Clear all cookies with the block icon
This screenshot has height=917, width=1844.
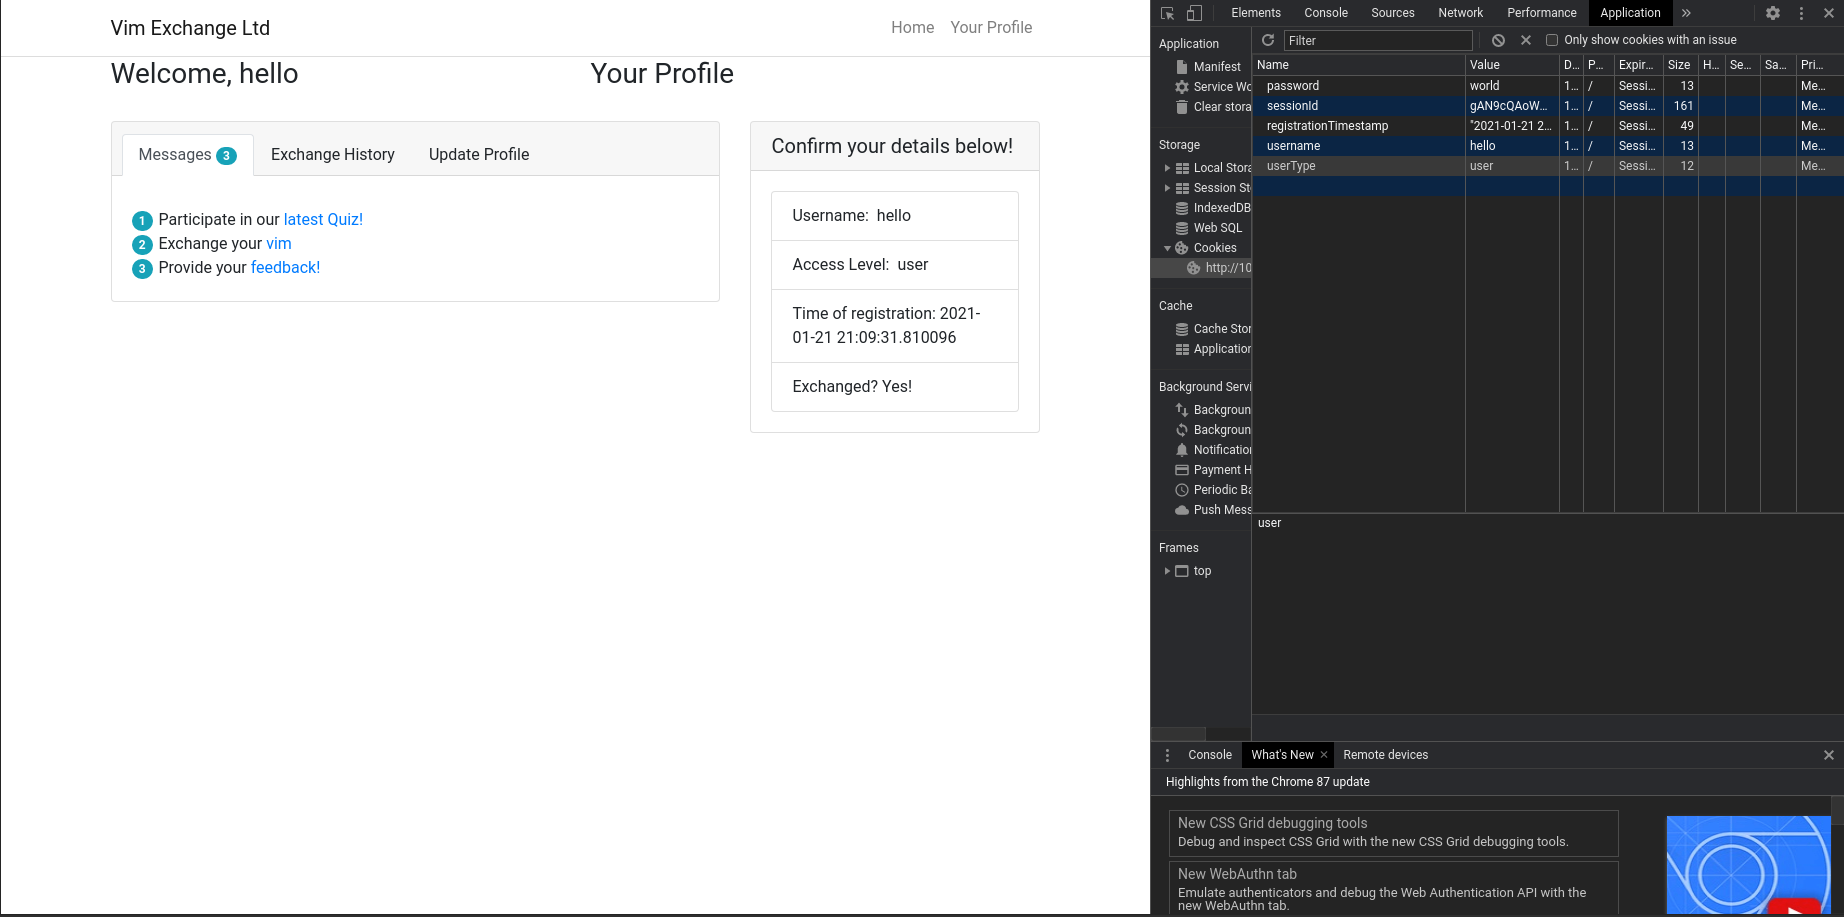pos(1498,40)
